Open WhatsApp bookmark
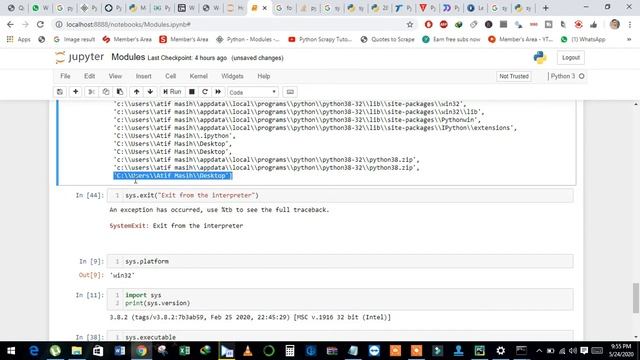The image size is (640, 360). point(583,40)
